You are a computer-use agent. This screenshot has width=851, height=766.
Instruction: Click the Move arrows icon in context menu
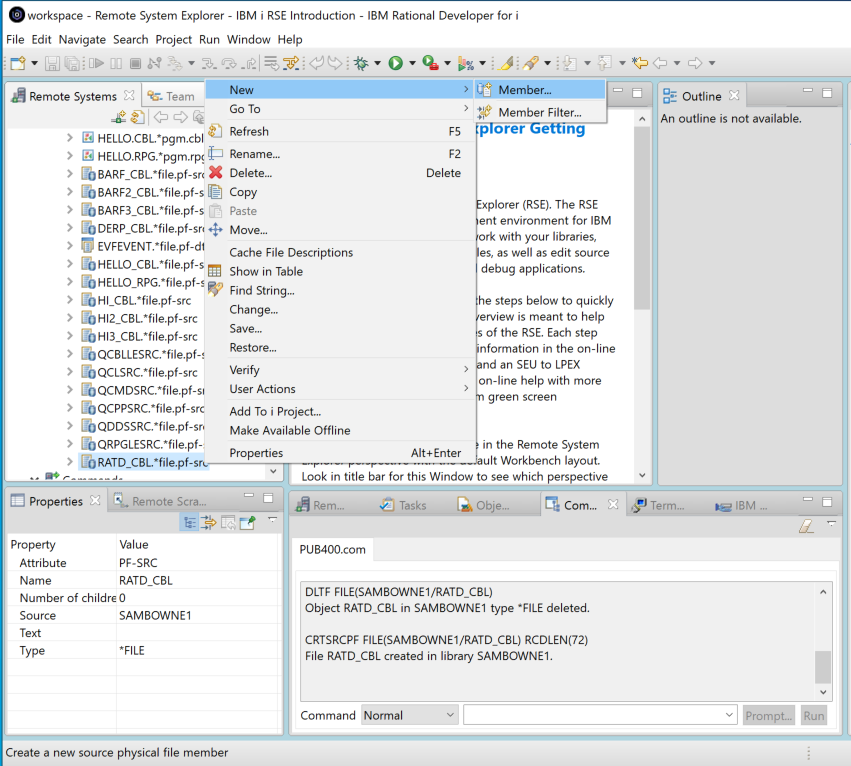[x=215, y=230]
